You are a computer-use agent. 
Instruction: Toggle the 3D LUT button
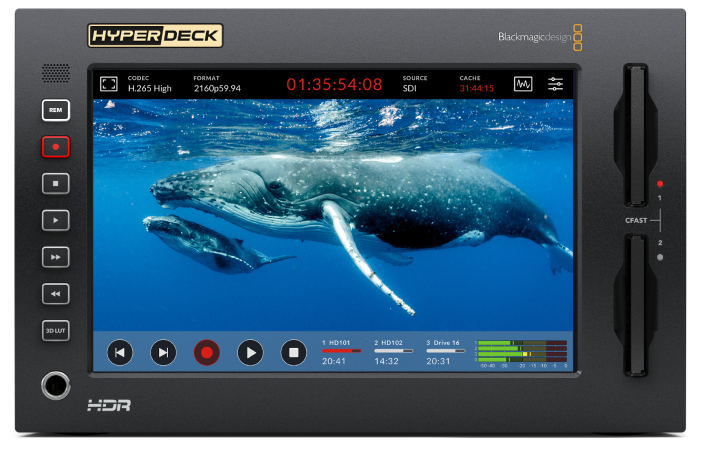[55, 331]
